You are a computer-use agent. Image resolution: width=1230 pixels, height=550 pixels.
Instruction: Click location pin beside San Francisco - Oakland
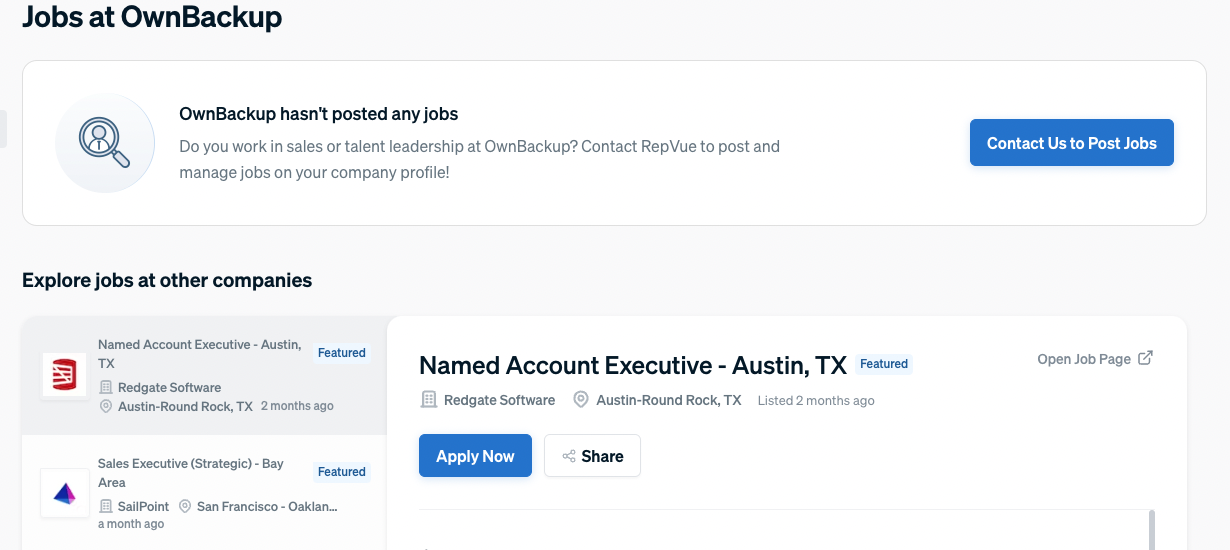tap(185, 506)
